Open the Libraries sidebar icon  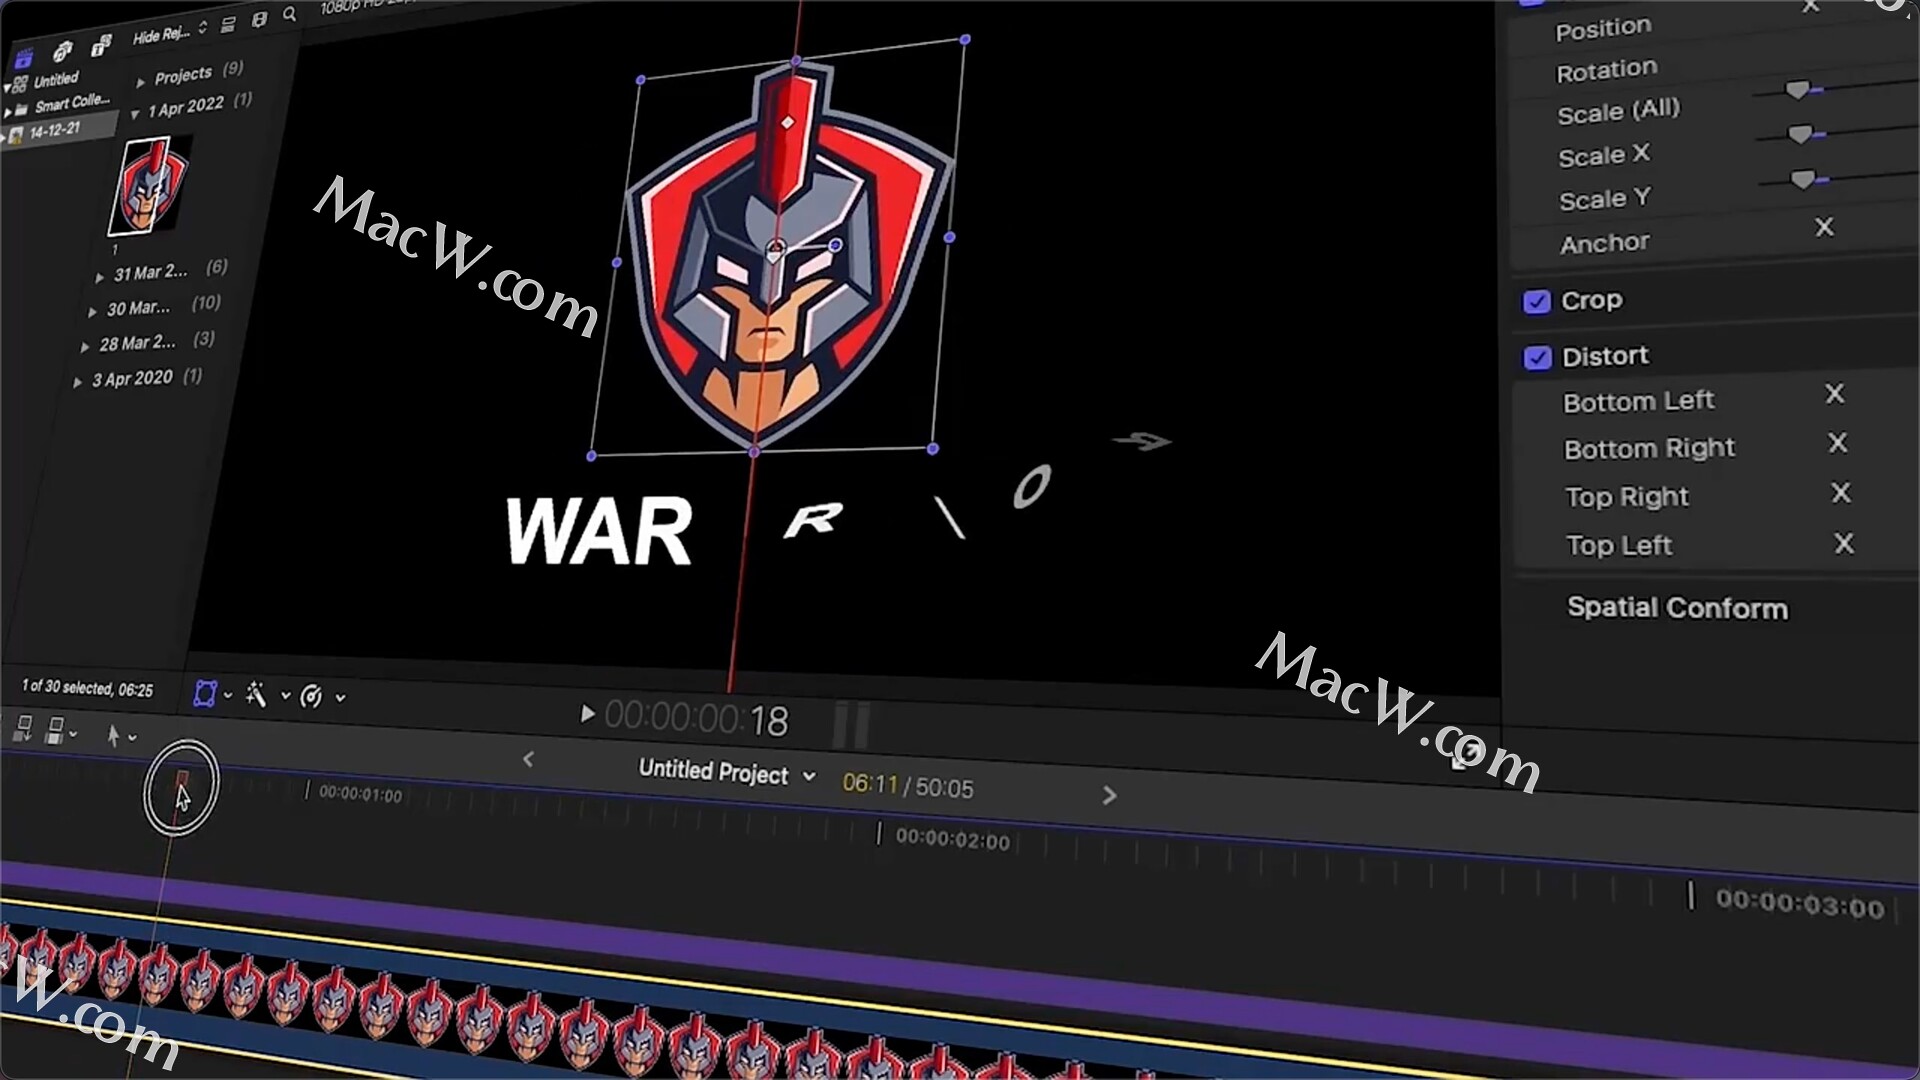[23, 58]
